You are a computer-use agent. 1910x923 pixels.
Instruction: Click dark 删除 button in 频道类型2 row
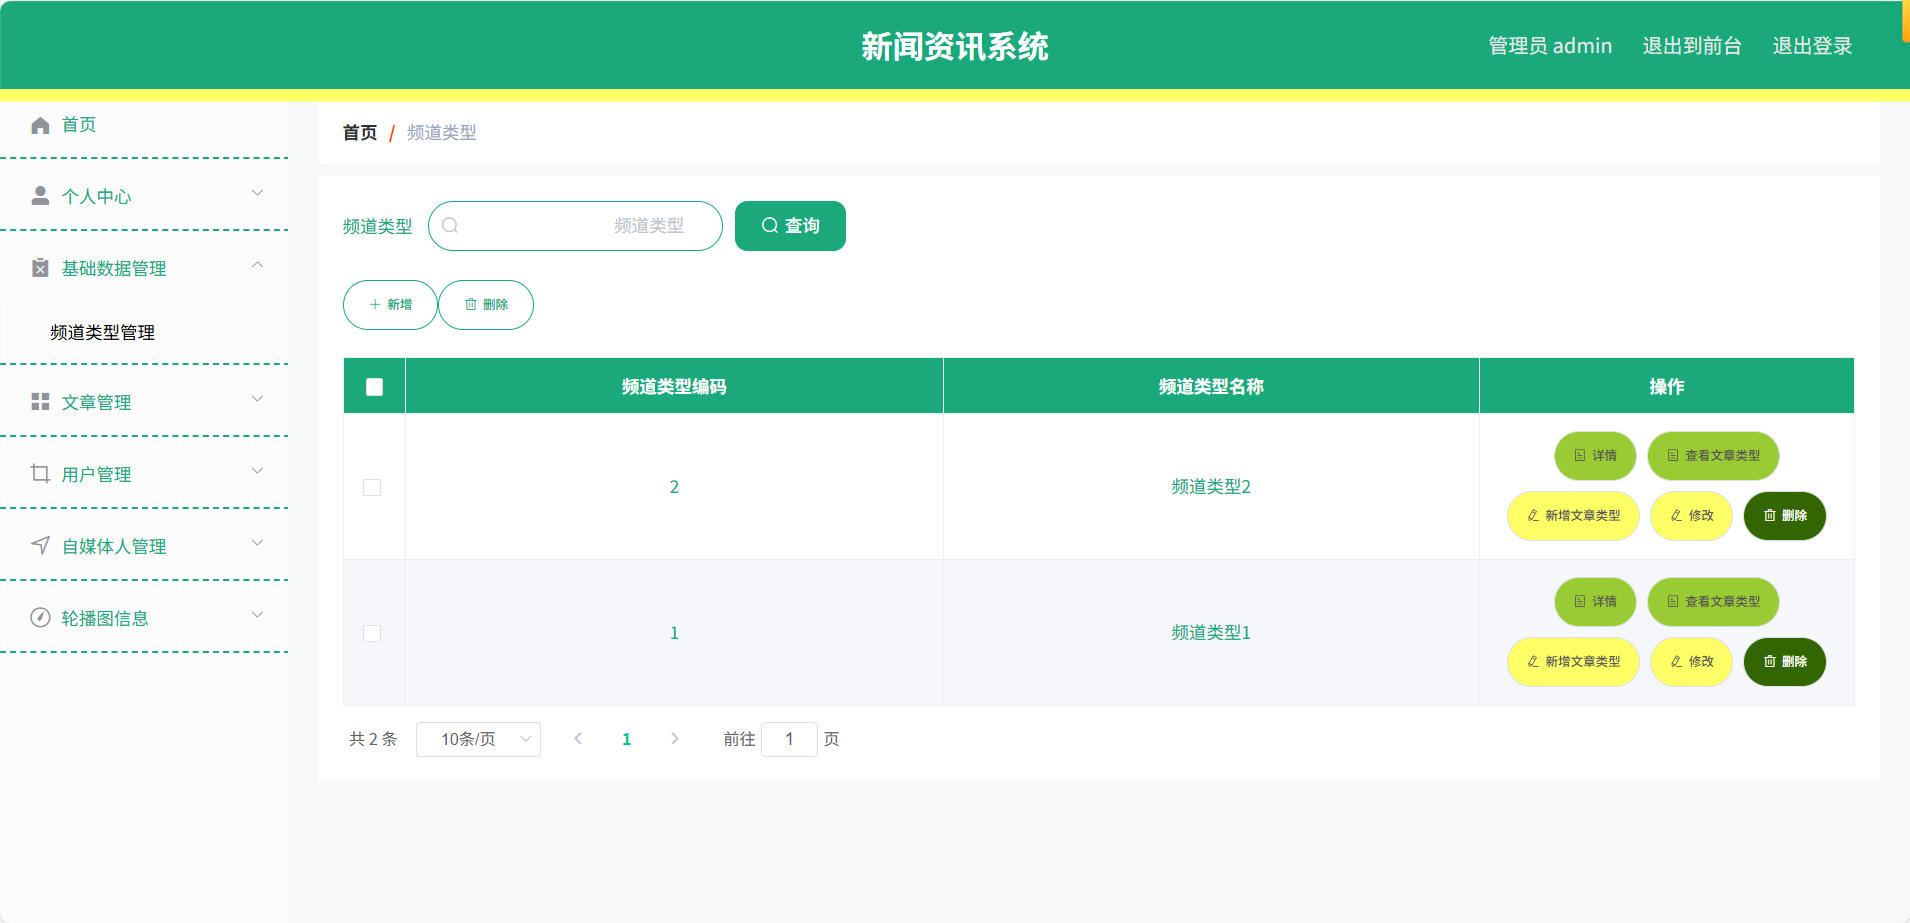click(1785, 516)
